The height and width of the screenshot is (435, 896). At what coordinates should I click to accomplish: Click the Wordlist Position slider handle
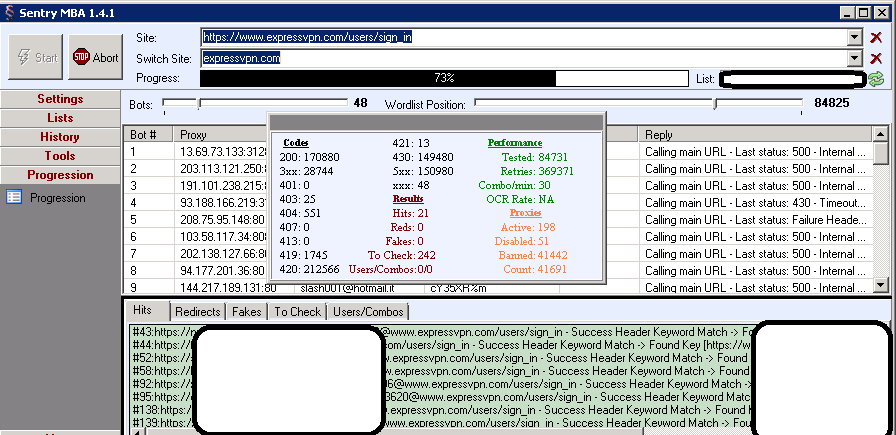(714, 103)
